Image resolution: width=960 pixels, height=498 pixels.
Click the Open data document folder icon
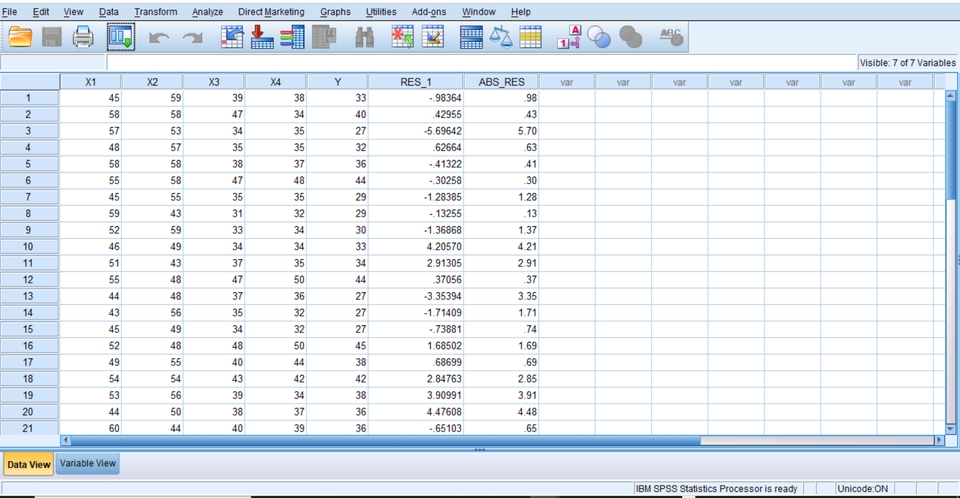20,37
